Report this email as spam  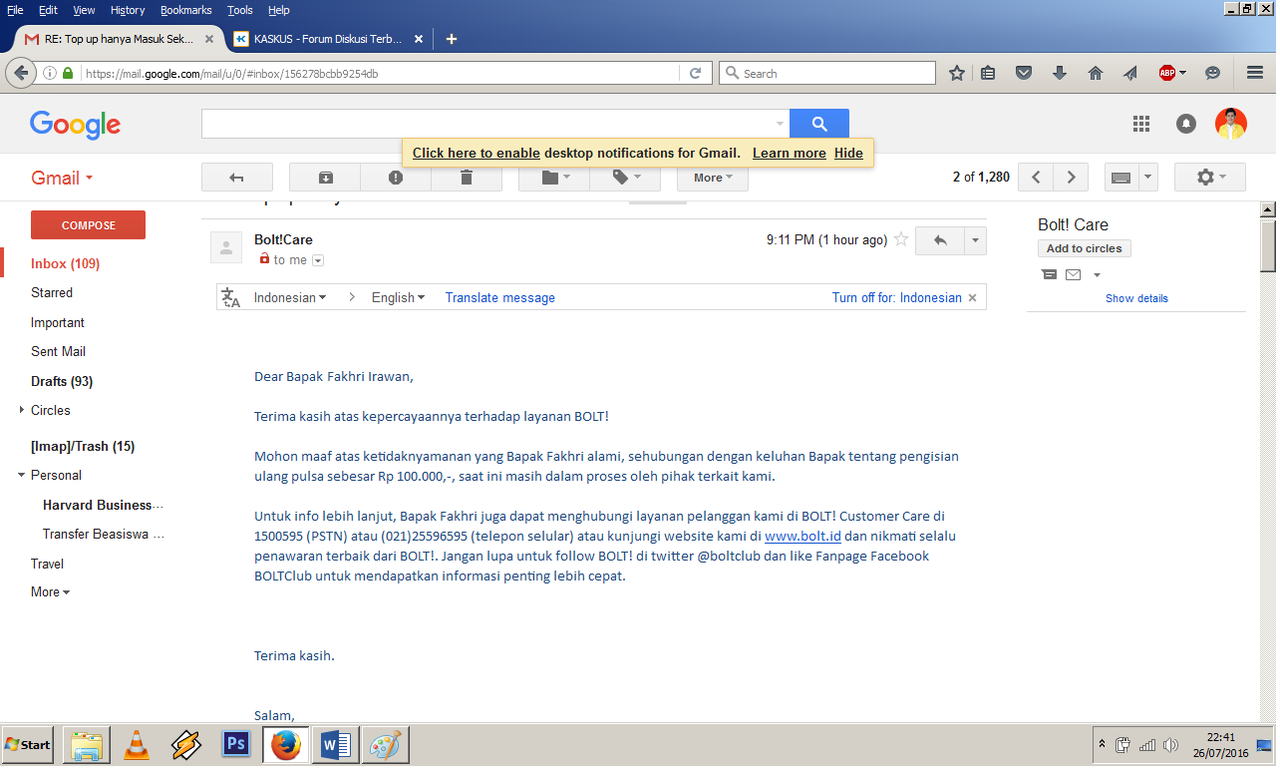click(396, 177)
